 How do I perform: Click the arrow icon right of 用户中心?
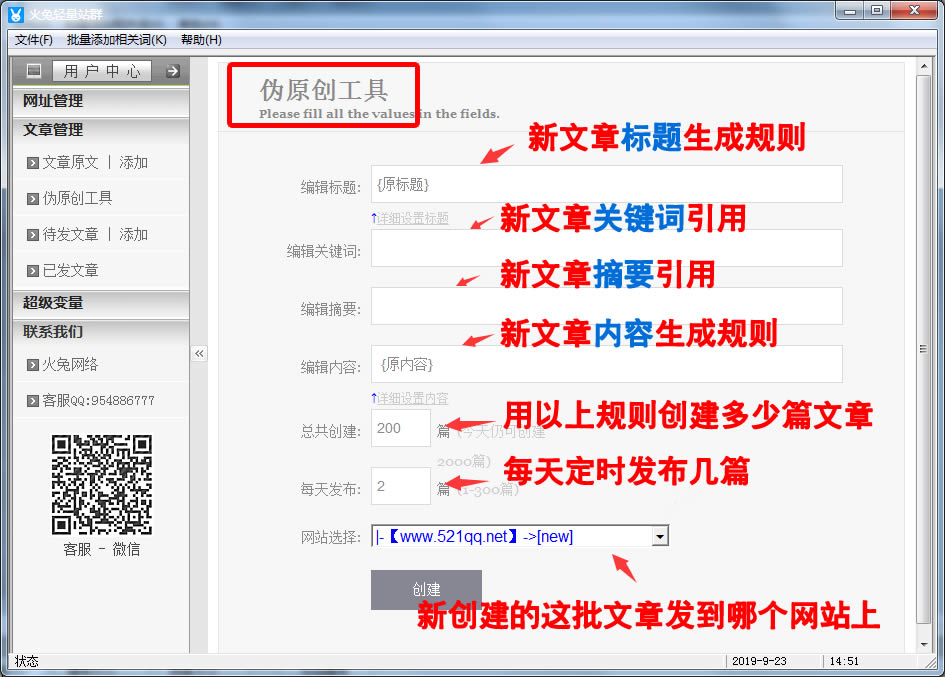[x=172, y=71]
